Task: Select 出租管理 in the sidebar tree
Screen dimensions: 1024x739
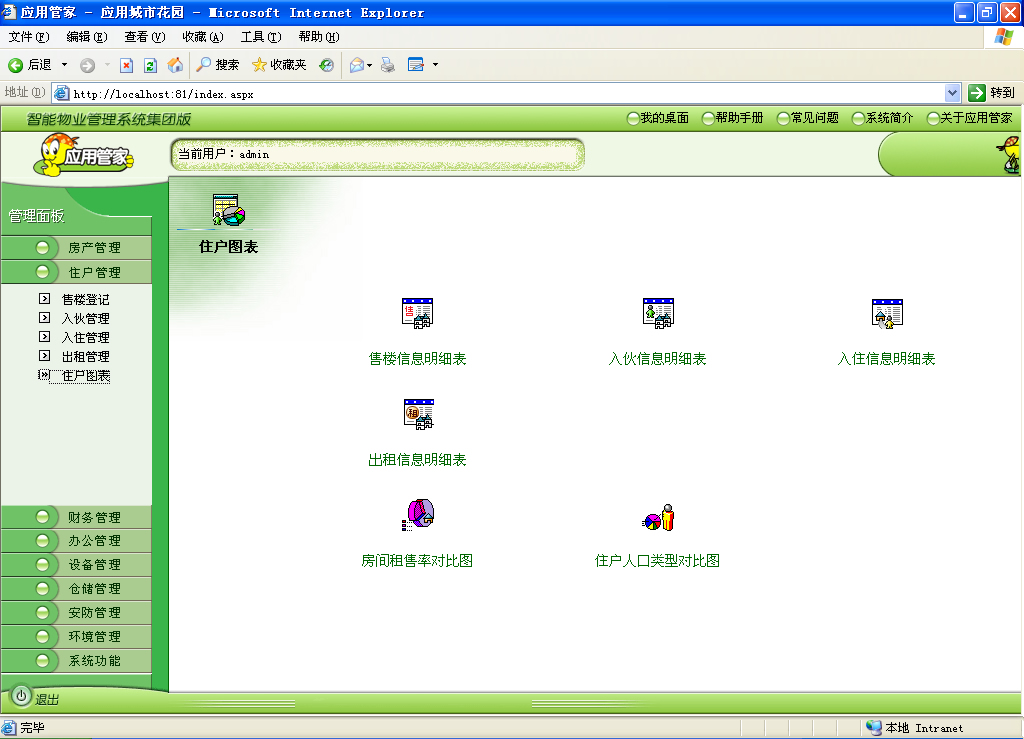Action: pyautogui.click(x=85, y=357)
